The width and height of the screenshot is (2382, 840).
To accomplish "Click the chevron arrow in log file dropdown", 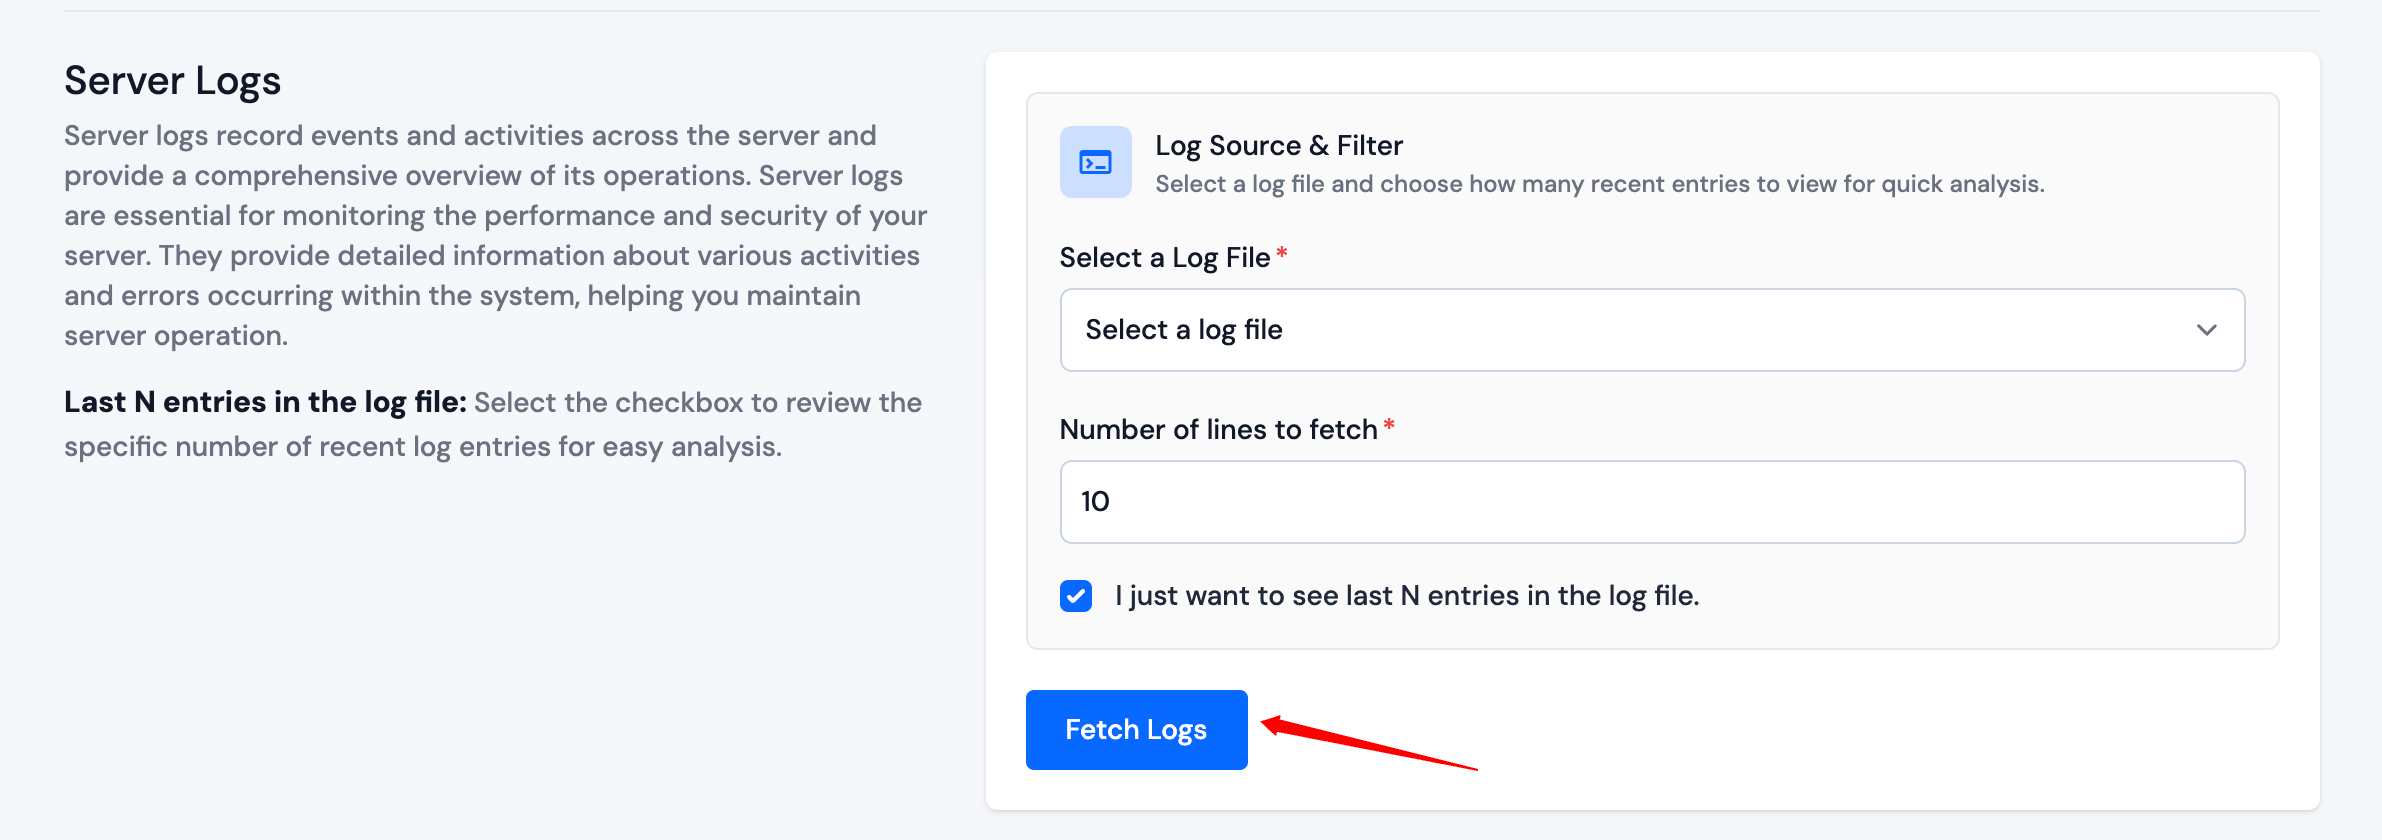I will click(x=2206, y=330).
